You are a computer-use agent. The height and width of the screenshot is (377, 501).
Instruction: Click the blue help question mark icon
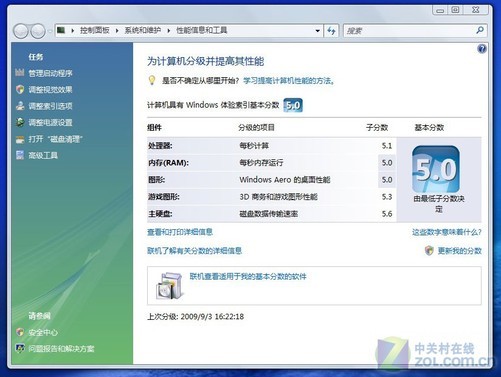(x=482, y=49)
